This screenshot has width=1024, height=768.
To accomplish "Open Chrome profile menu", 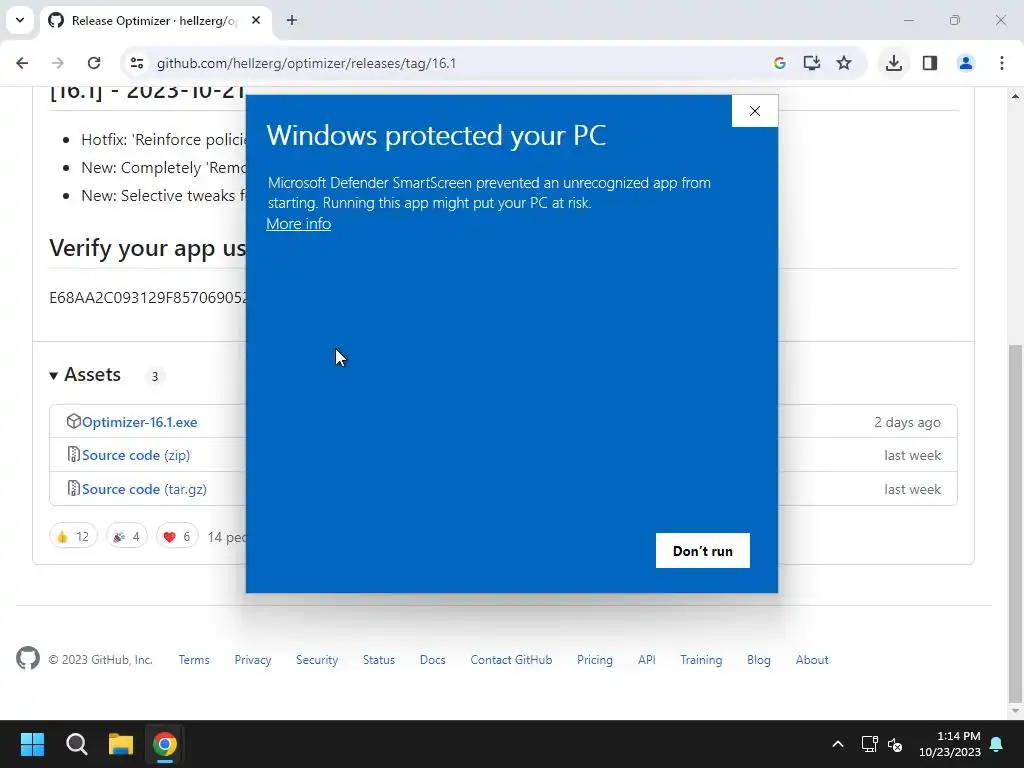I will click(x=966, y=63).
